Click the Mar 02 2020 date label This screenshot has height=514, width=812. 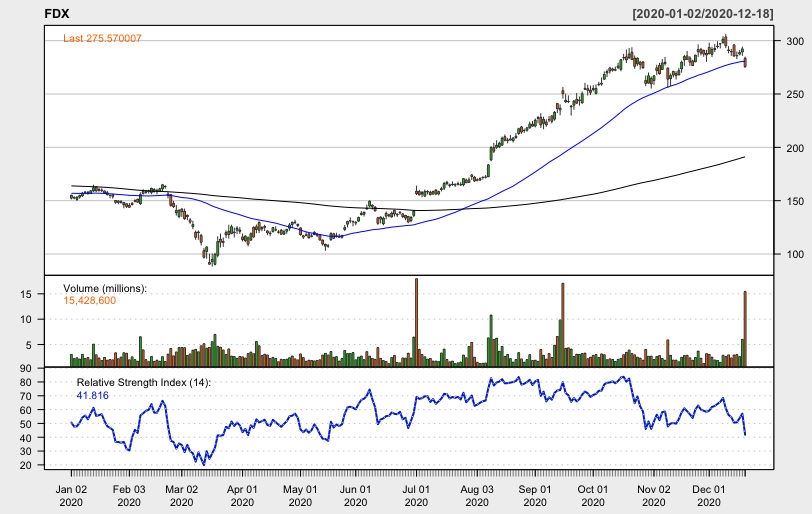point(182,495)
